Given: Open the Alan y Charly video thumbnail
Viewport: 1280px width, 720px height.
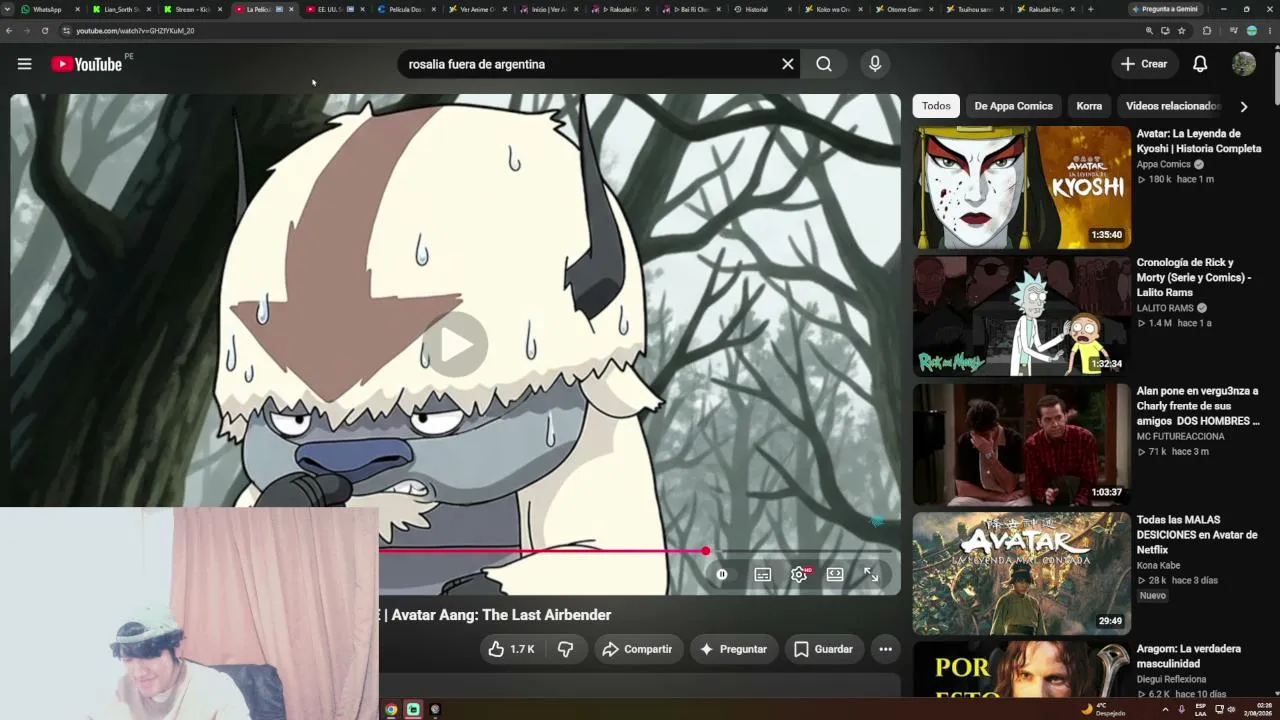Looking at the screenshot, I should point(1021,445).
